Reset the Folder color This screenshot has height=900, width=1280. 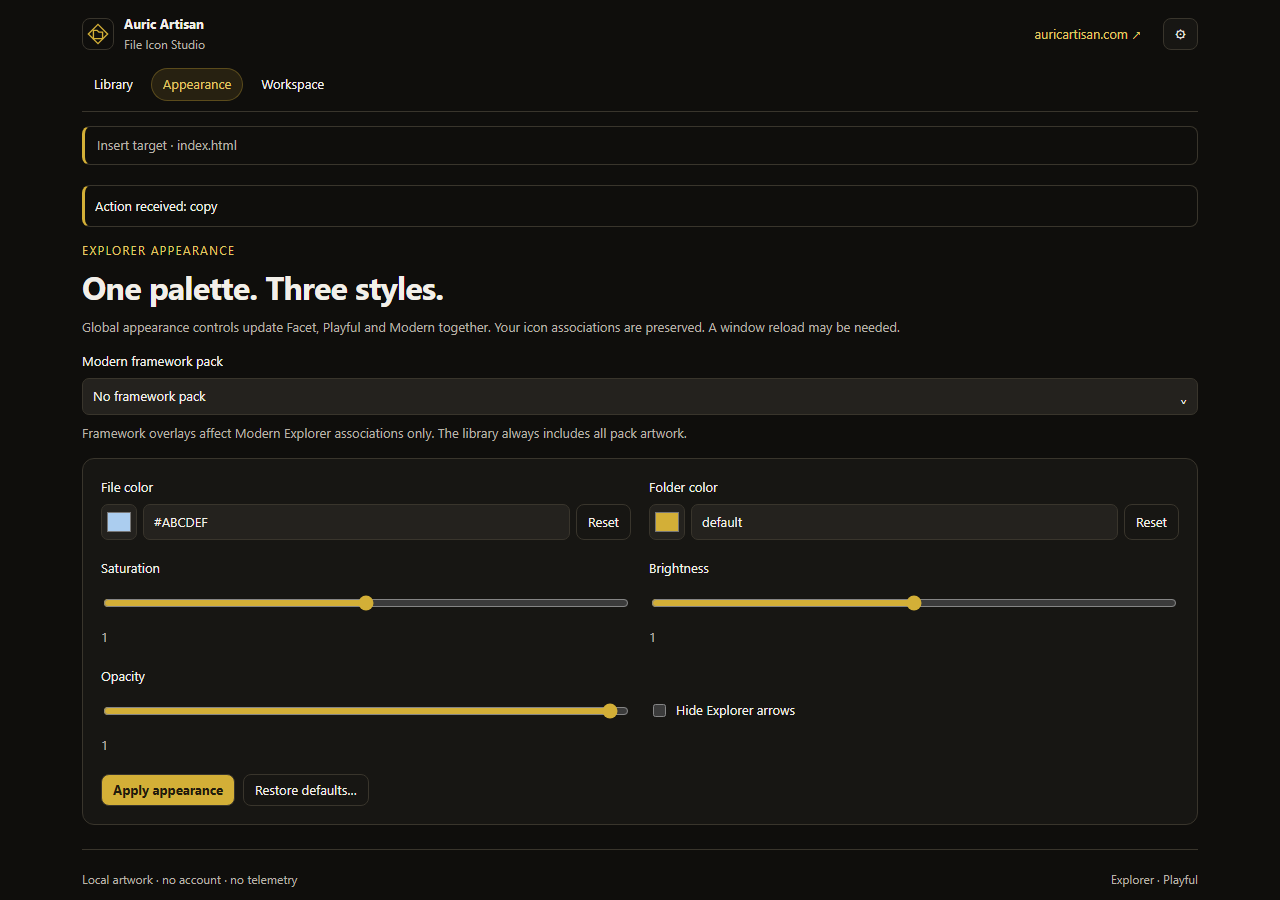click(1151, 522)
